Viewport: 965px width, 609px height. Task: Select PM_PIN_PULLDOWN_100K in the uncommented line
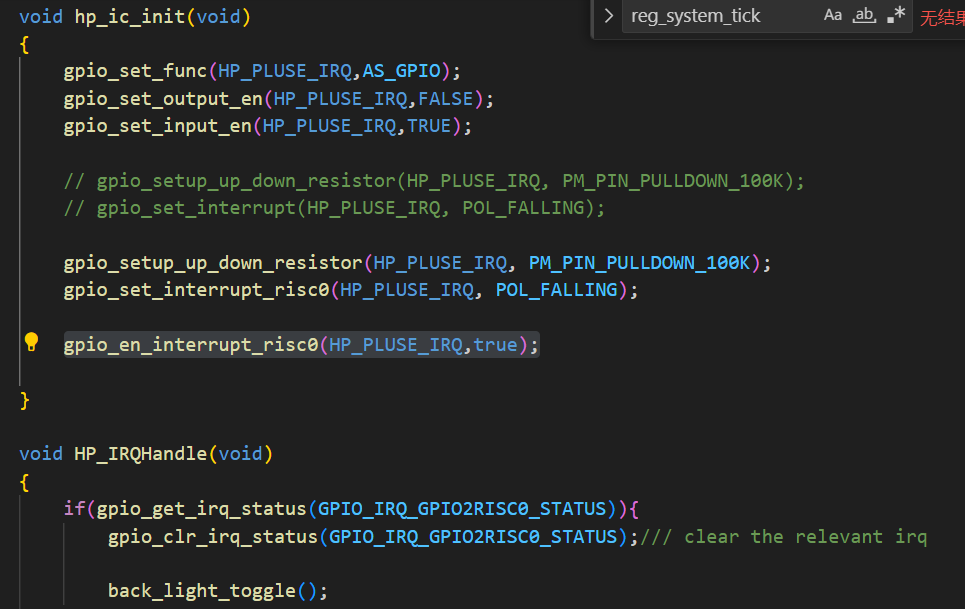pos(639,263)
